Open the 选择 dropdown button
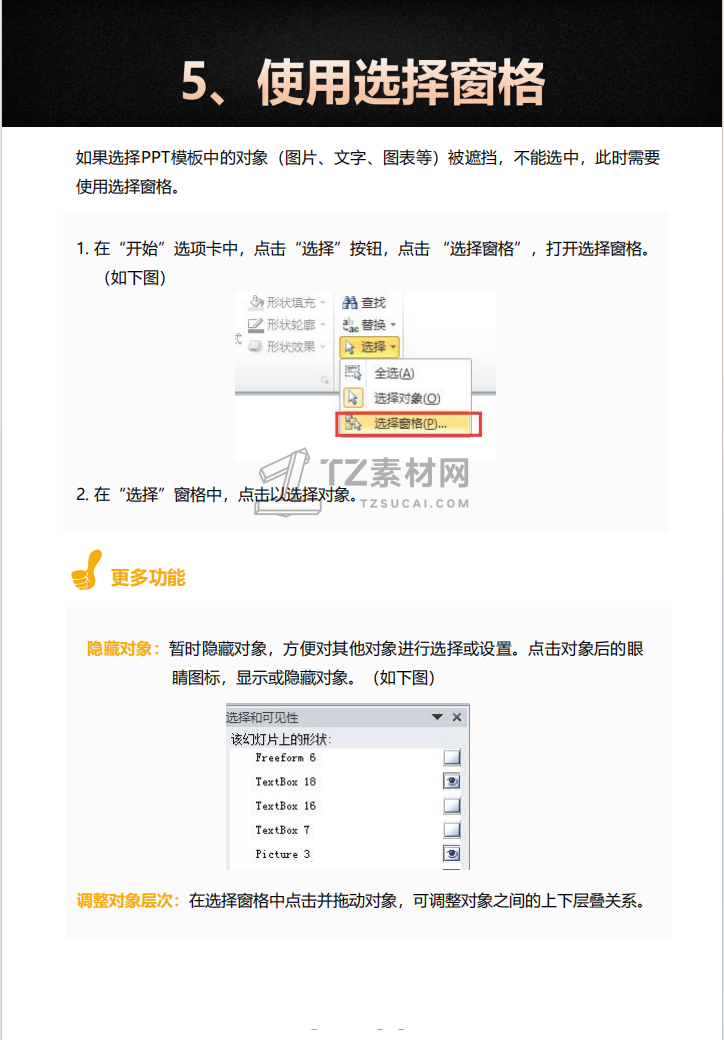This screenshot has height=1040, width=724. (x=370, y=347)
